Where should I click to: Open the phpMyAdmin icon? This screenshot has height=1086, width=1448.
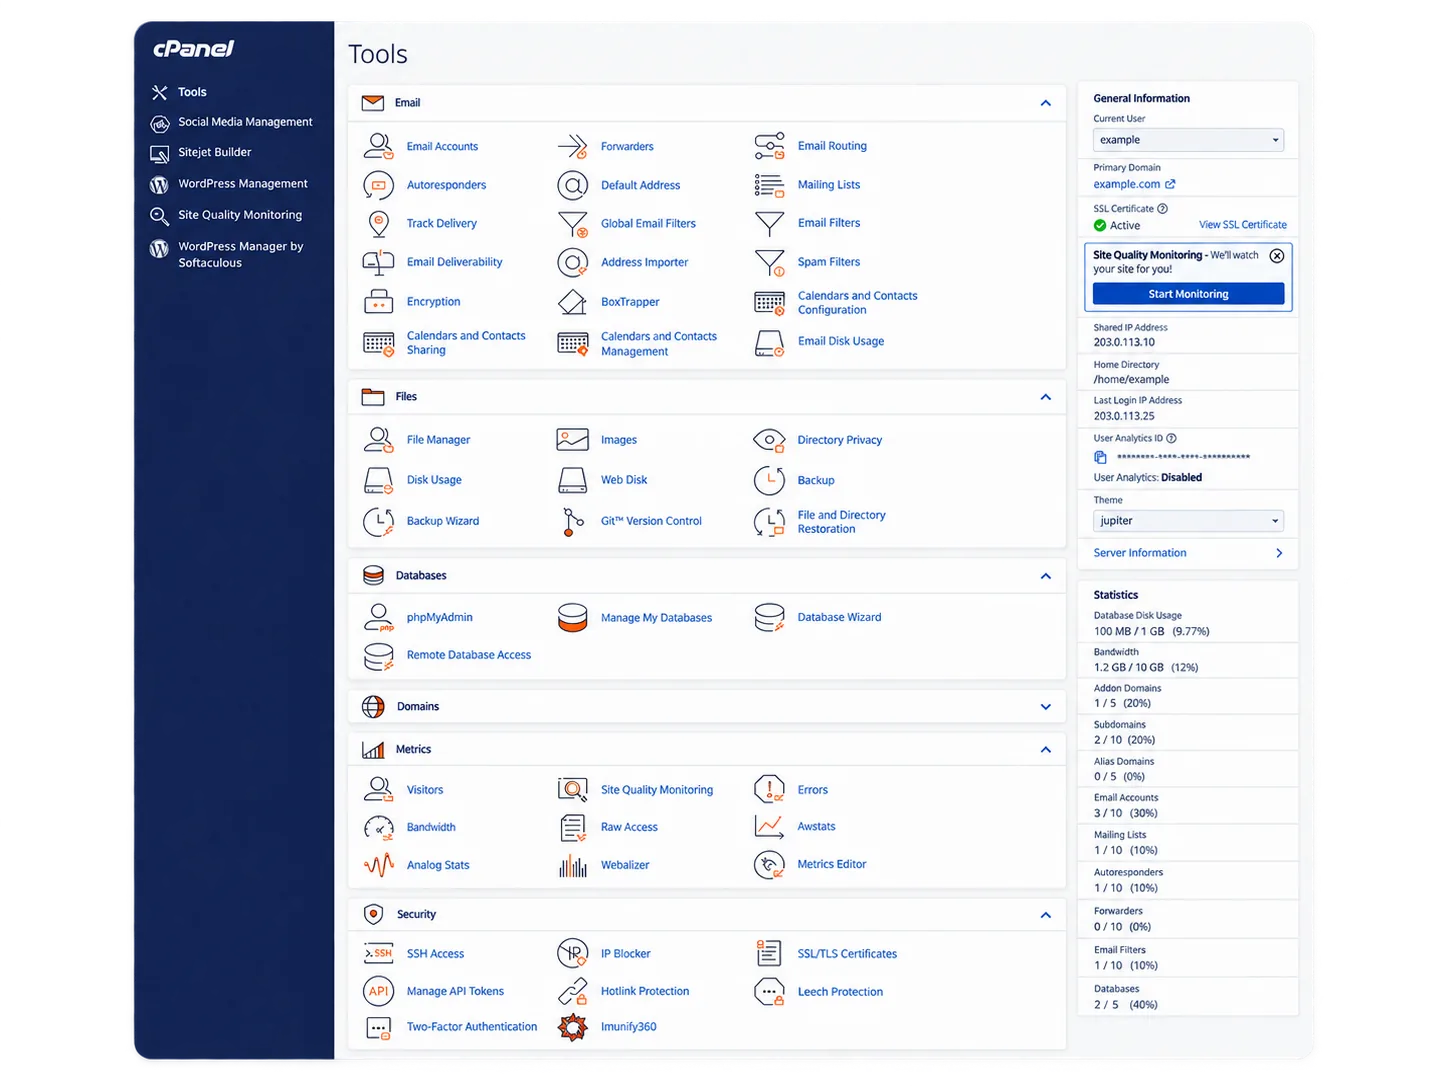(x=378, y=618)
